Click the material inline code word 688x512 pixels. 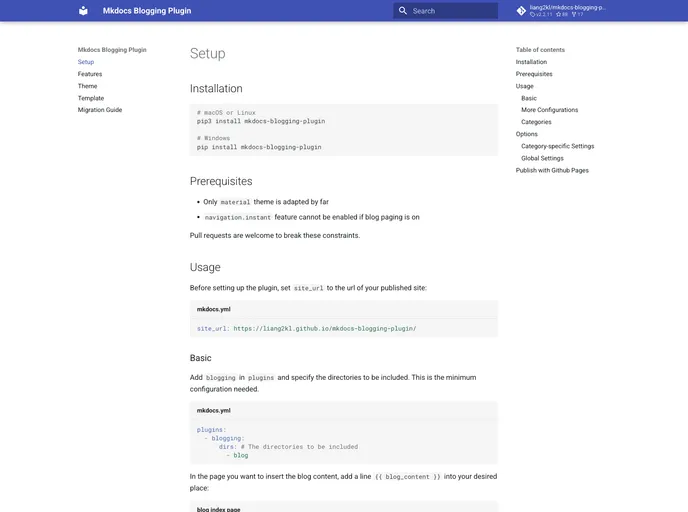point(235,202)
